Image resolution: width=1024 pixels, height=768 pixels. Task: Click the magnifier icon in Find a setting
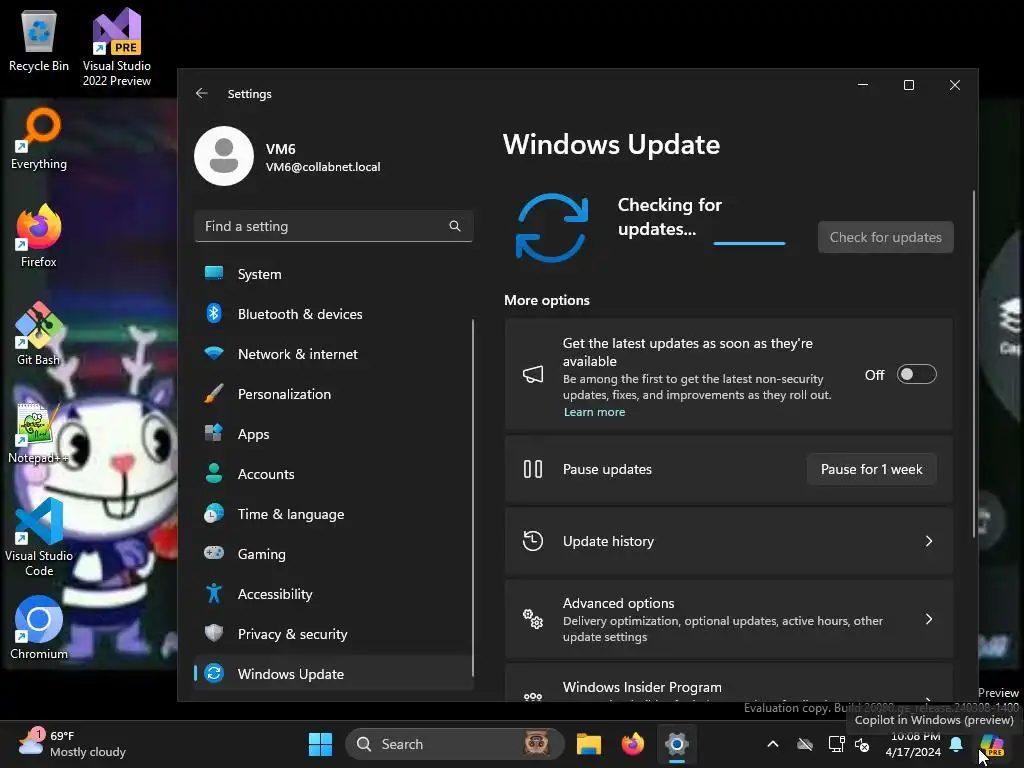[x=455, y=226]
